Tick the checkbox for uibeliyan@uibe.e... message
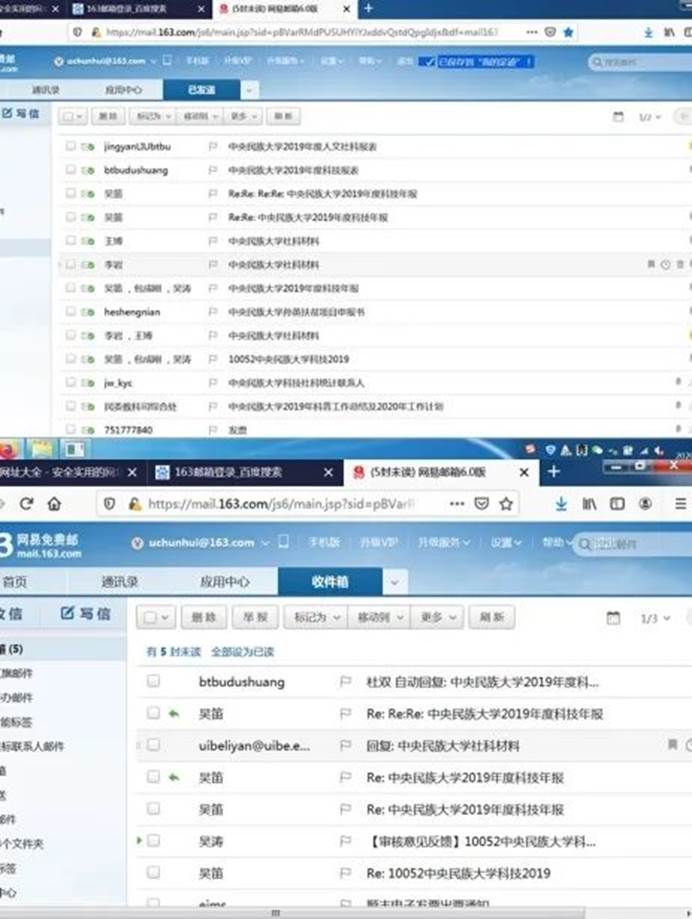This screenshot has height=919, width=692. pyautogui.click(x=154, y=745)
